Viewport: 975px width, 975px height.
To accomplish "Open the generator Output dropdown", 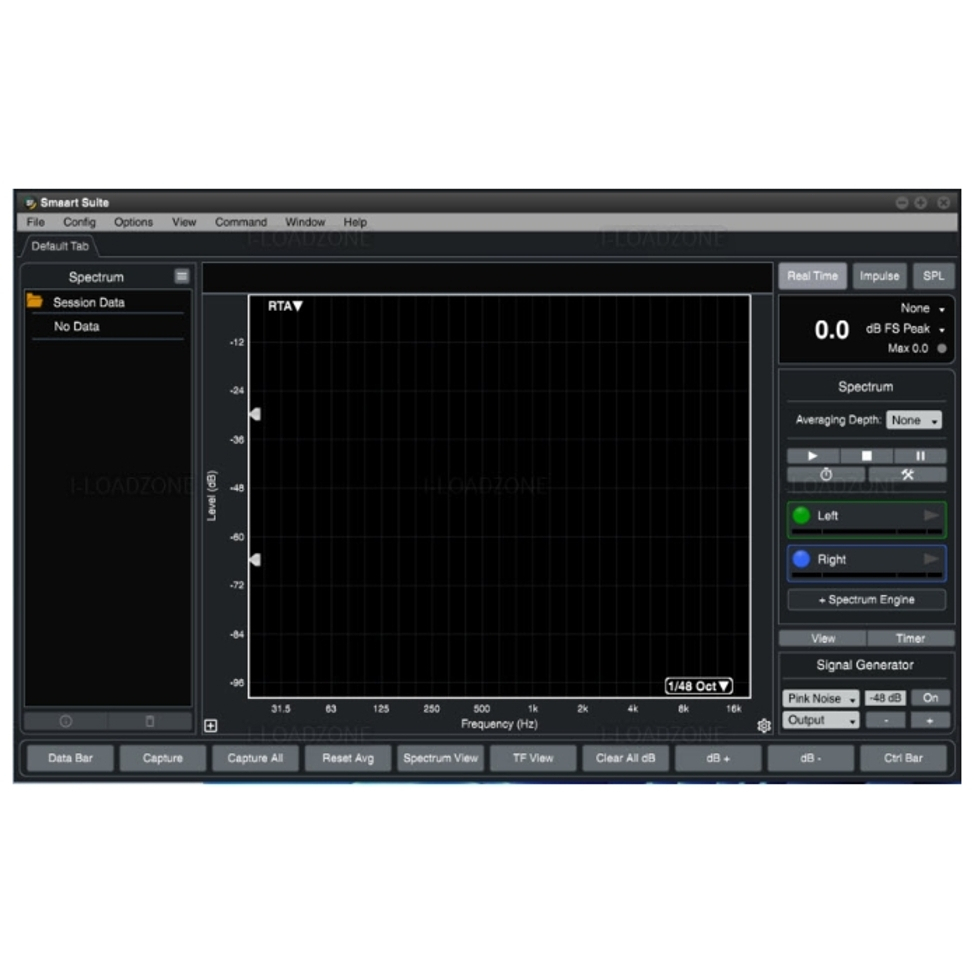I will (820, 720).
